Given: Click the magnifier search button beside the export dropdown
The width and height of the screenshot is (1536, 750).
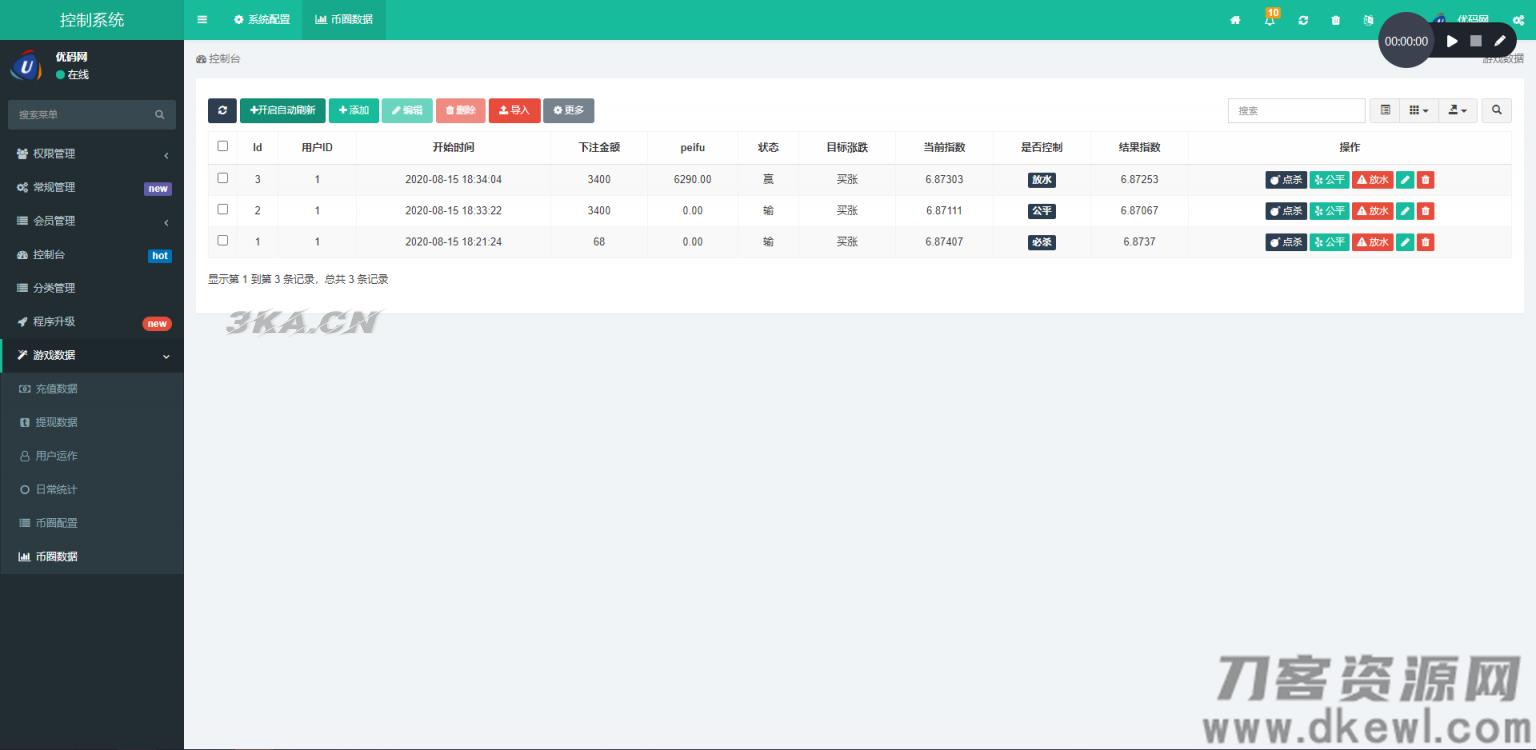Looking at the screenshot, I should point(1496,111).
